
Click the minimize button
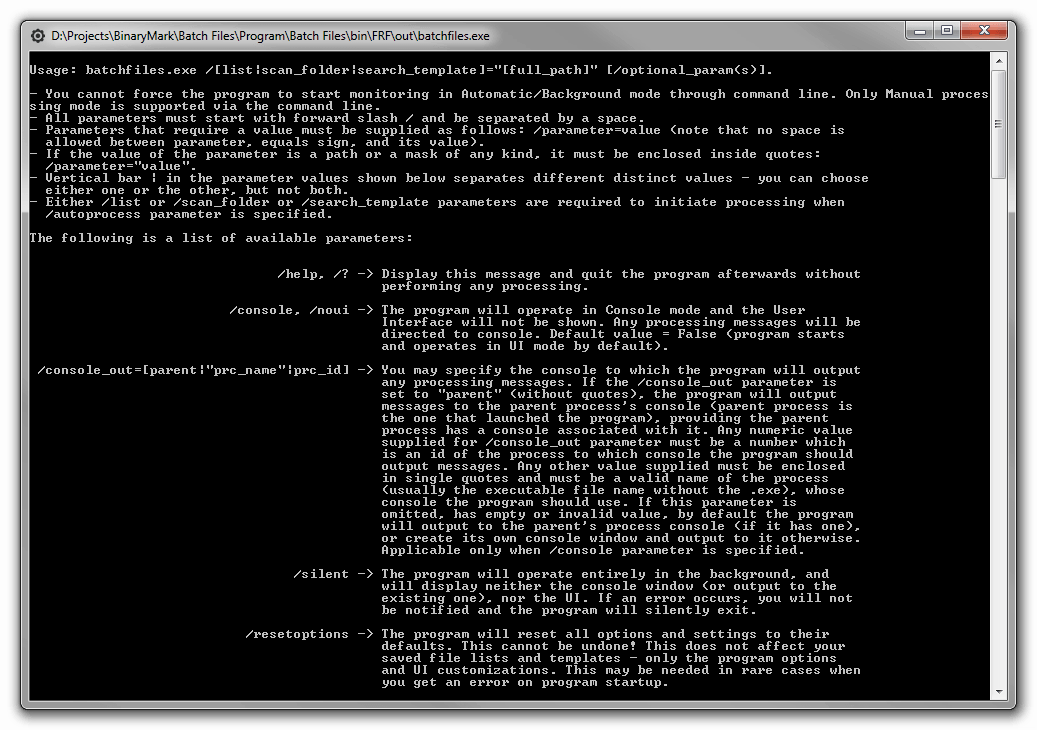coord(918,31)
